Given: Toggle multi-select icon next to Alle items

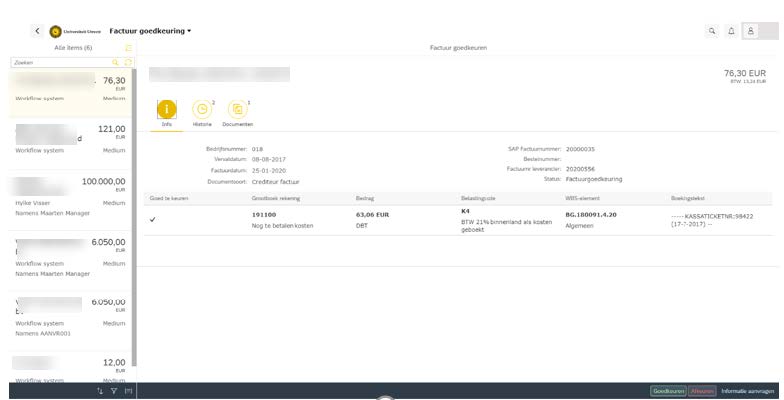Looking at the screenshot, I should point(127,48).
